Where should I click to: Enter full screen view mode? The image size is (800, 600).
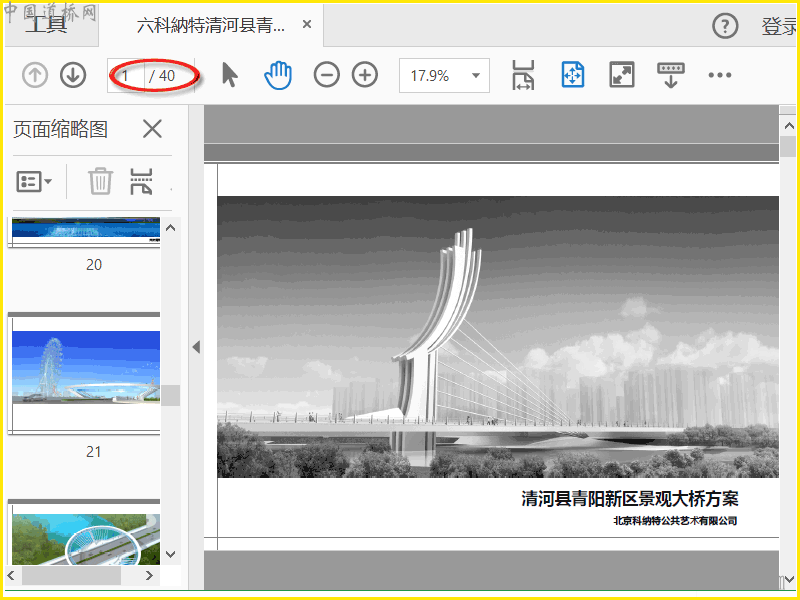coord(621,76)
